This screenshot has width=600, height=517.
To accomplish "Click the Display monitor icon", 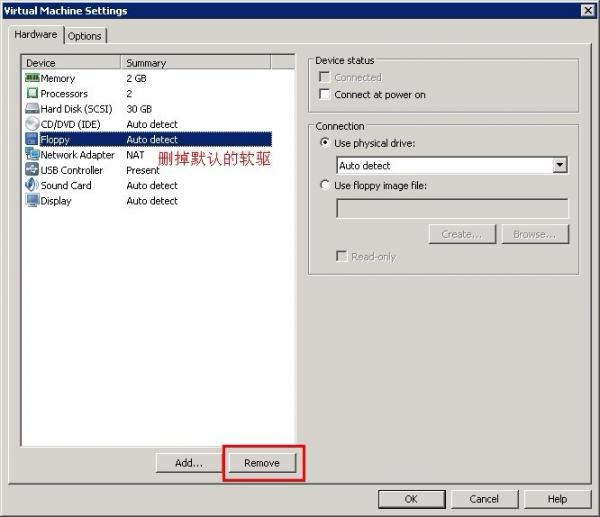I will coord(32,201).
